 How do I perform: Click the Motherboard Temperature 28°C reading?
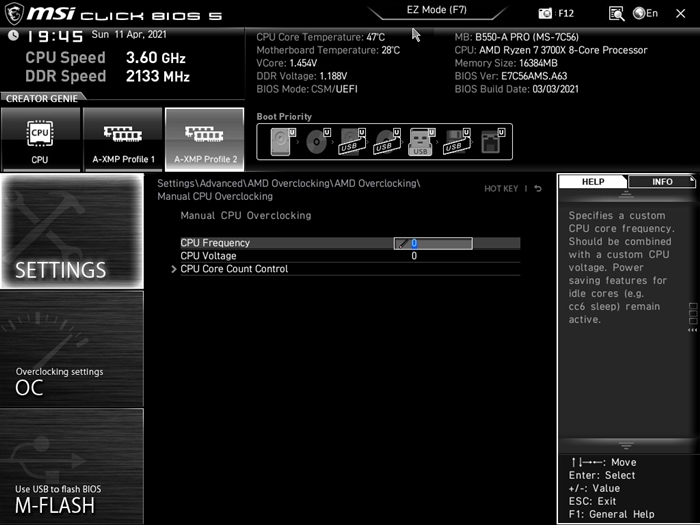tap(328, 50)
